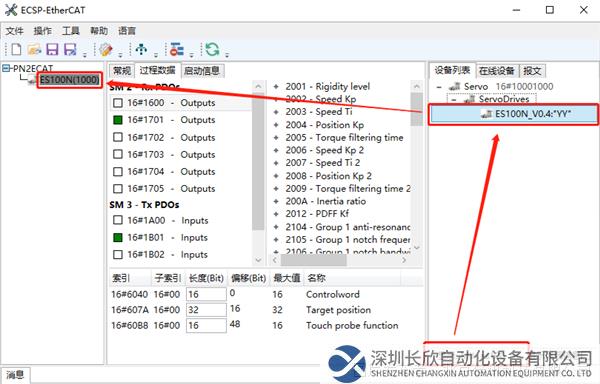Screen dimensions: 600x384
Task: Open a project using the folder icon
Action: [x=34, y=50]
